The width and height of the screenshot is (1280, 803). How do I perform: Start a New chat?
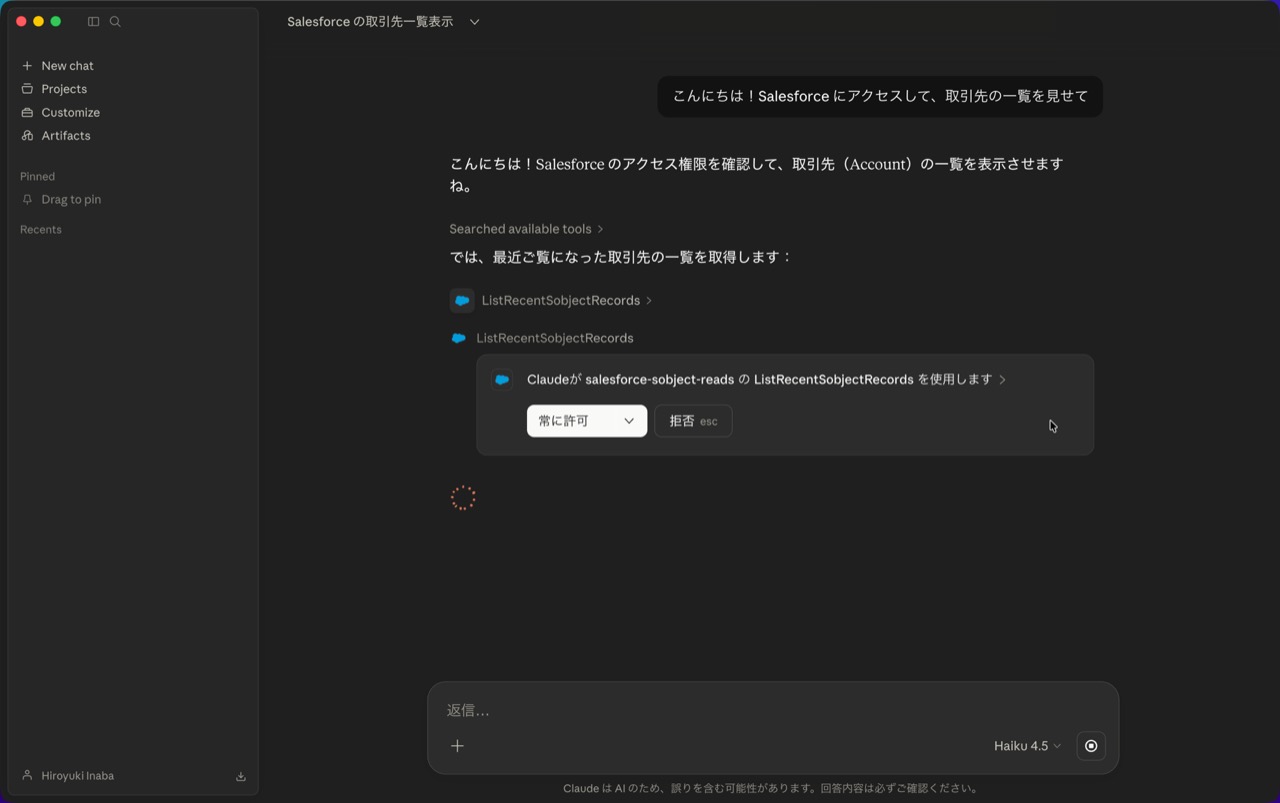pyautogui.click(x=67, y=66)
